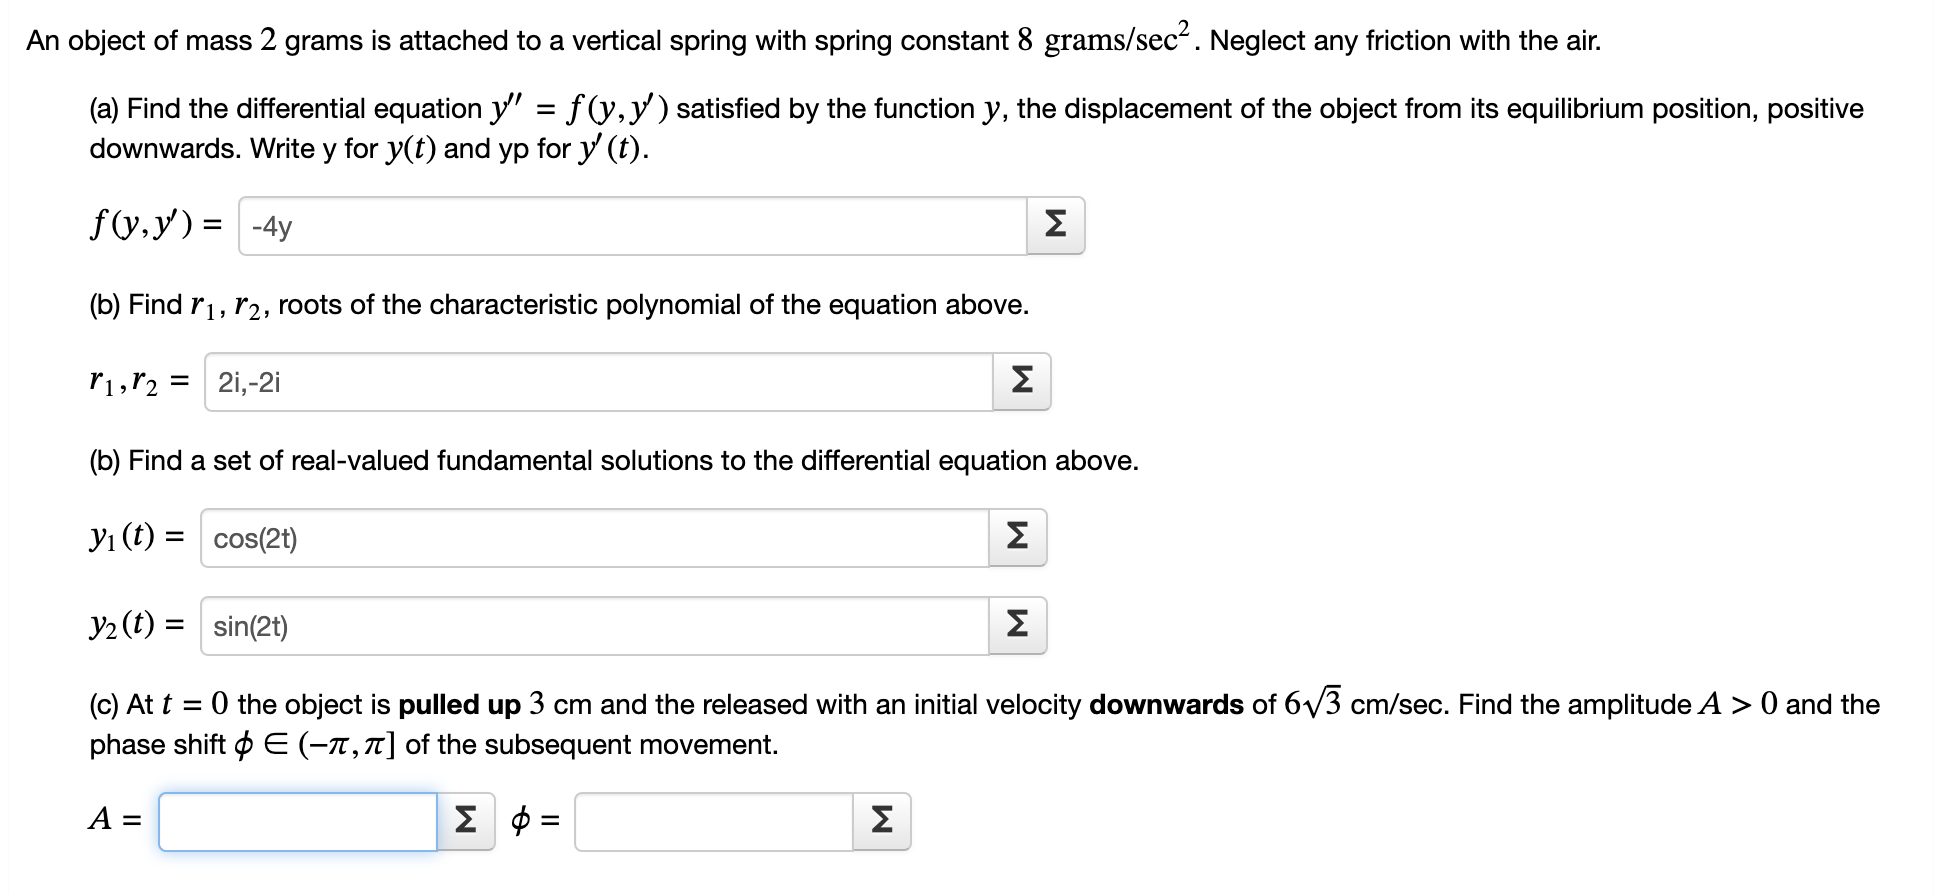Click the empty amplitude A input box

pyautogui.click(x=297, y=821)
